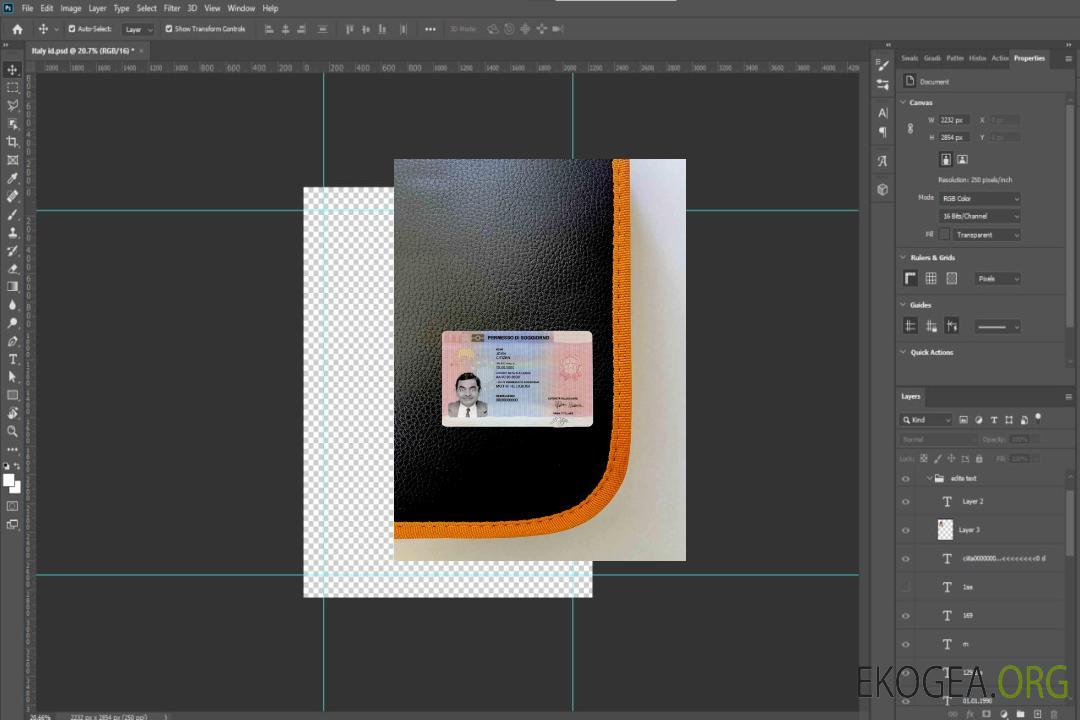Image resolution: width=1080 pixels, height=720 pixels.
Task: Select the Move tool
Action: tap(13, 70)
